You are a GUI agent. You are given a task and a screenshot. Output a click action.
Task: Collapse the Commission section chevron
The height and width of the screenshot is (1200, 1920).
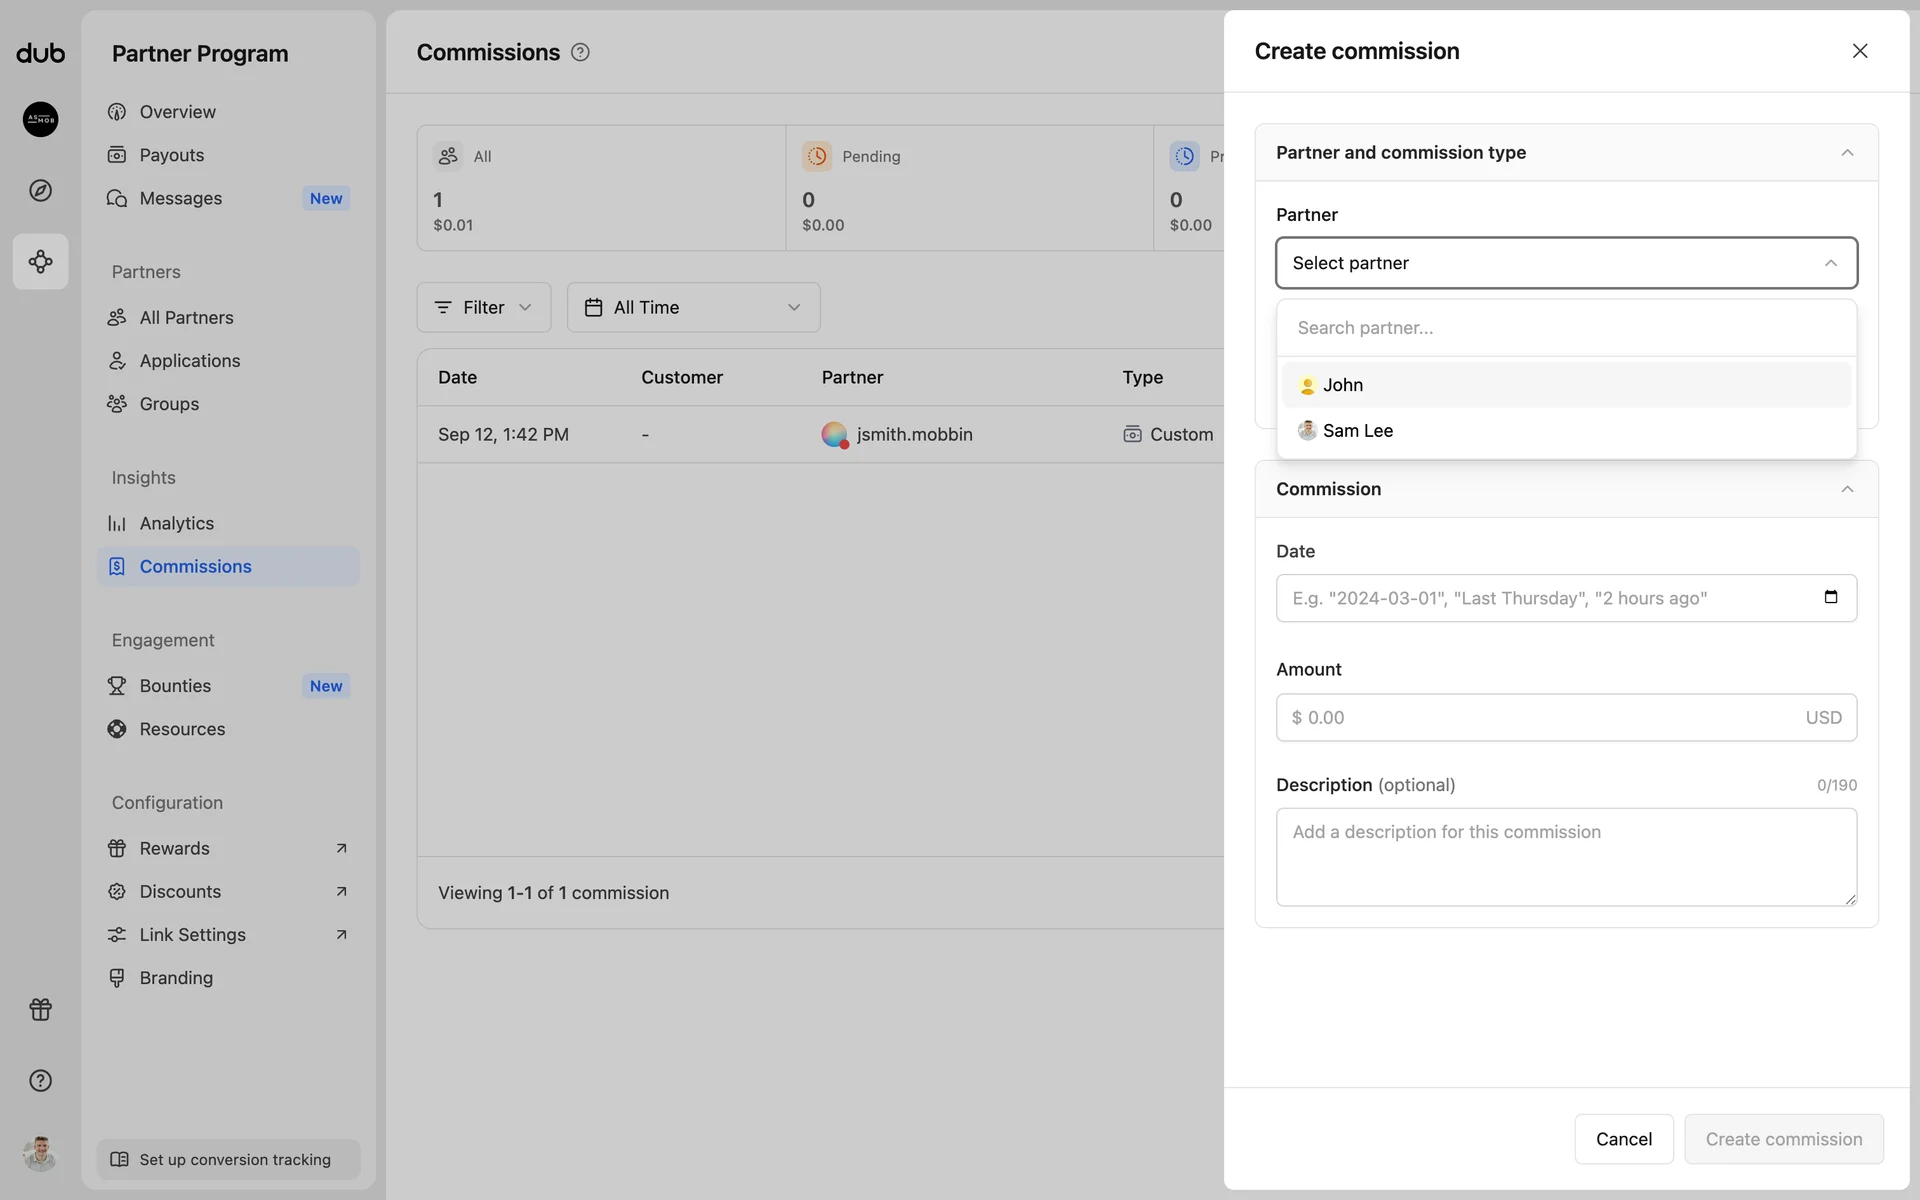pos(1846,489)
